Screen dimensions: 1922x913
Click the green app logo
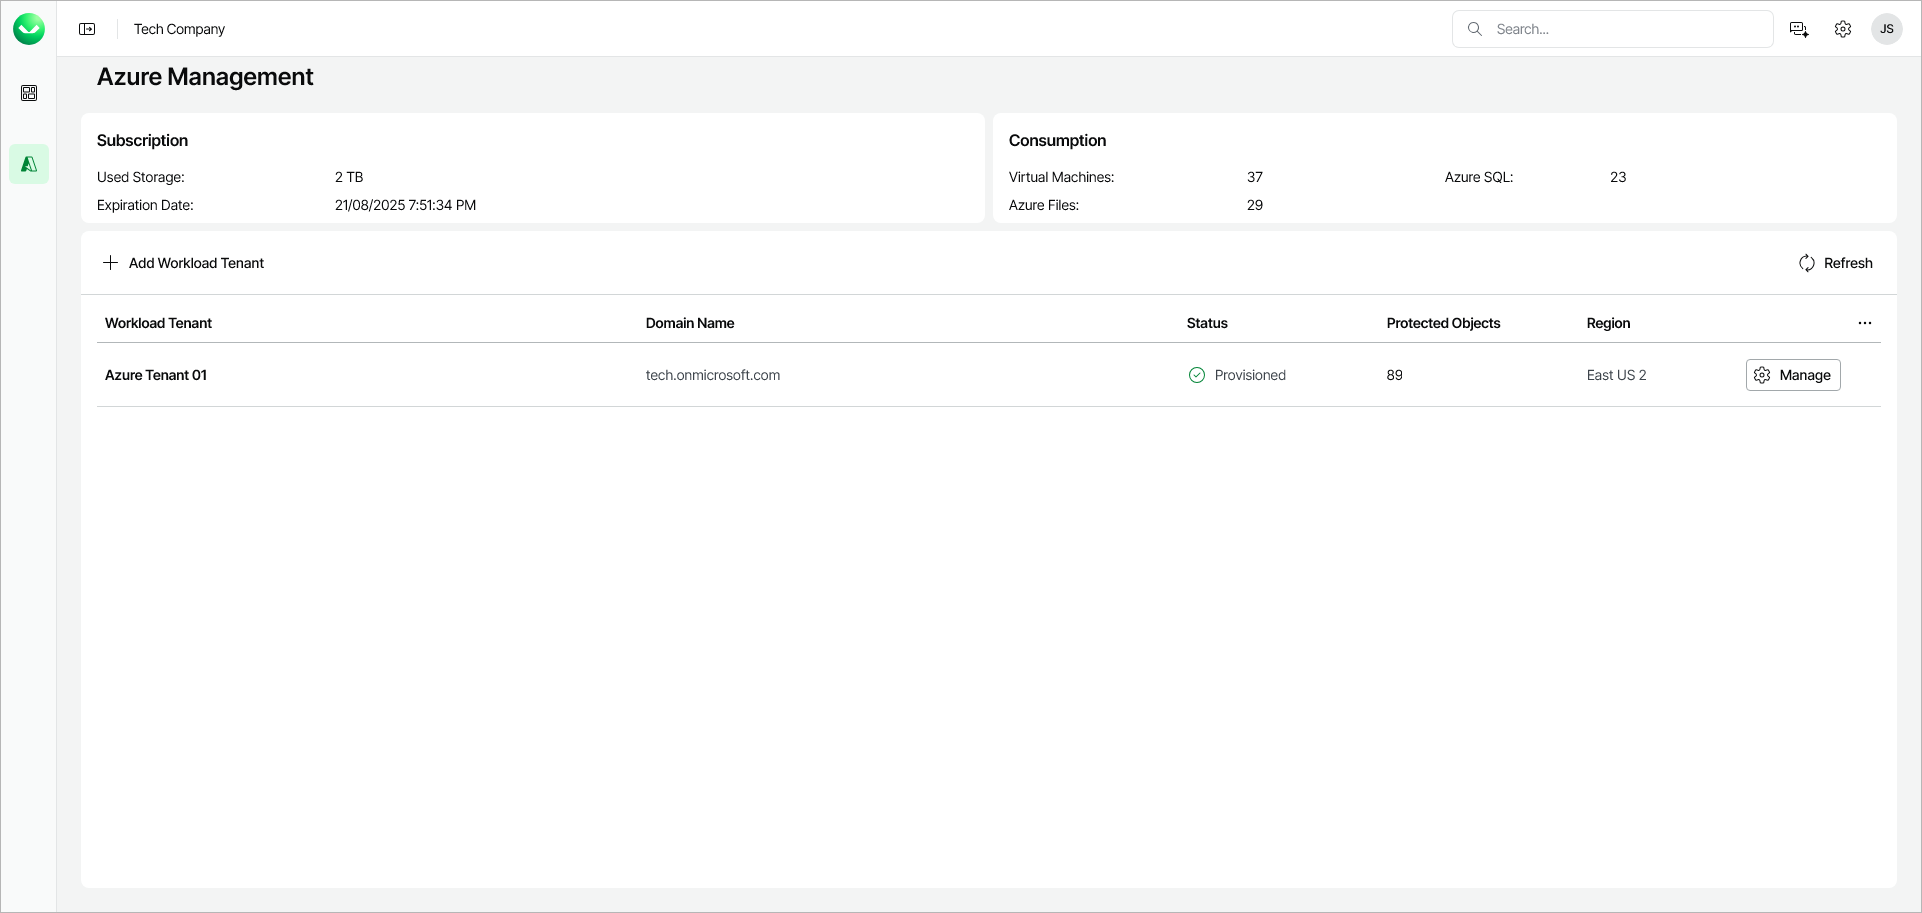29,29
